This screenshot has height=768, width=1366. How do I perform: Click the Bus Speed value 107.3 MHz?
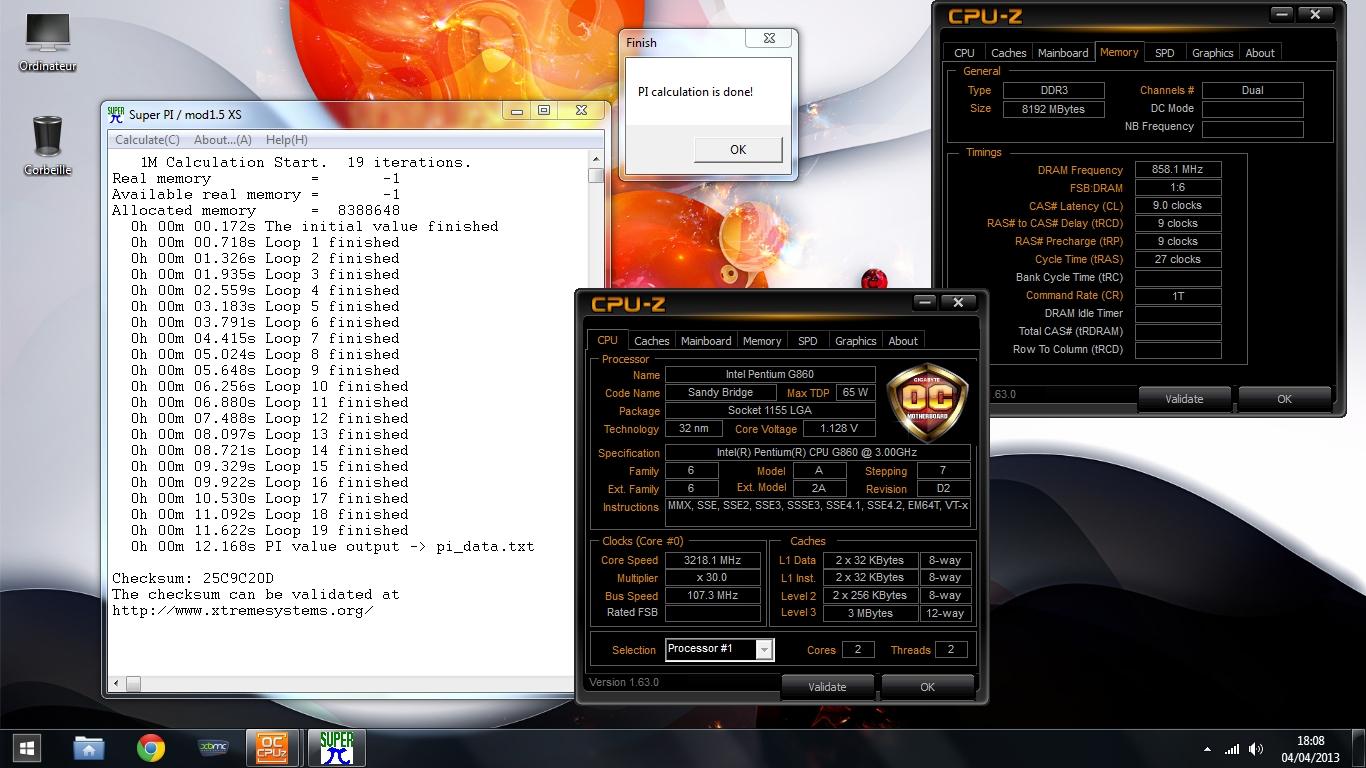[x=712, y=595]
